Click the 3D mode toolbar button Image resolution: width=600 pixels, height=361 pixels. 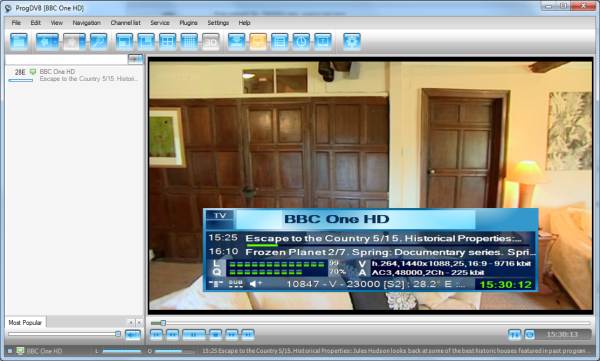(x=210, y=42)
